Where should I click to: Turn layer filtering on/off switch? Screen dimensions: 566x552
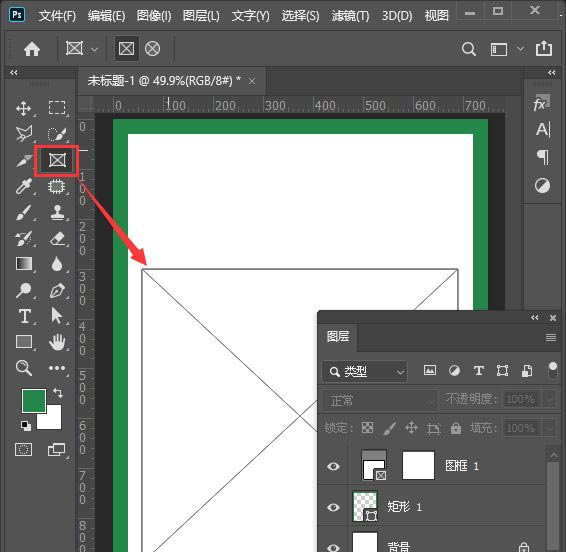[553, 370]
